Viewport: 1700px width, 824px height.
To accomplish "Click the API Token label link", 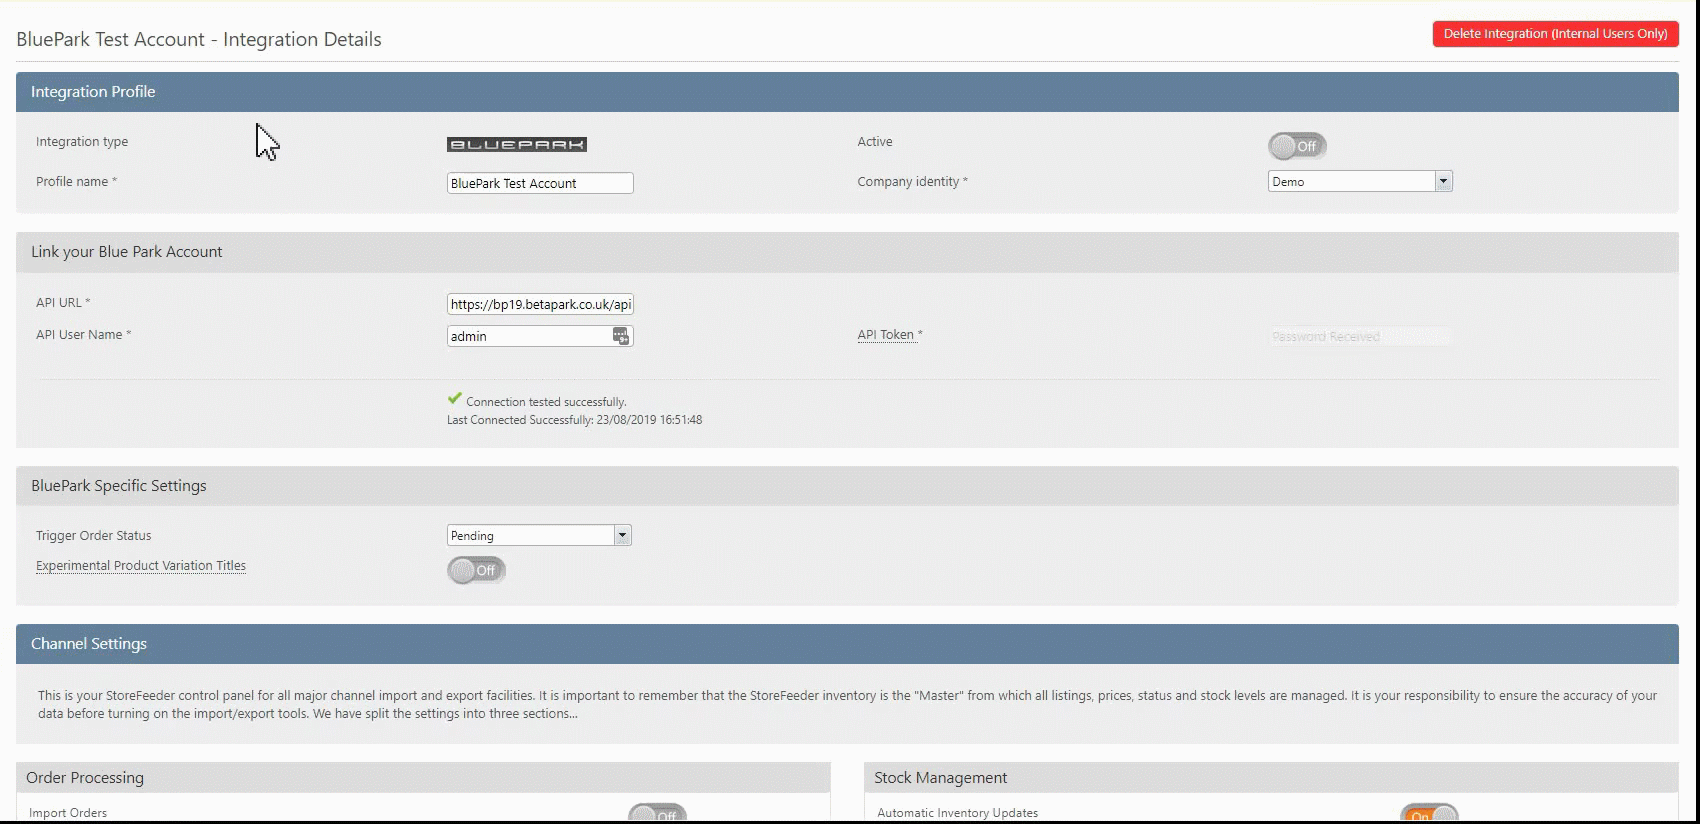I will 886,335.
